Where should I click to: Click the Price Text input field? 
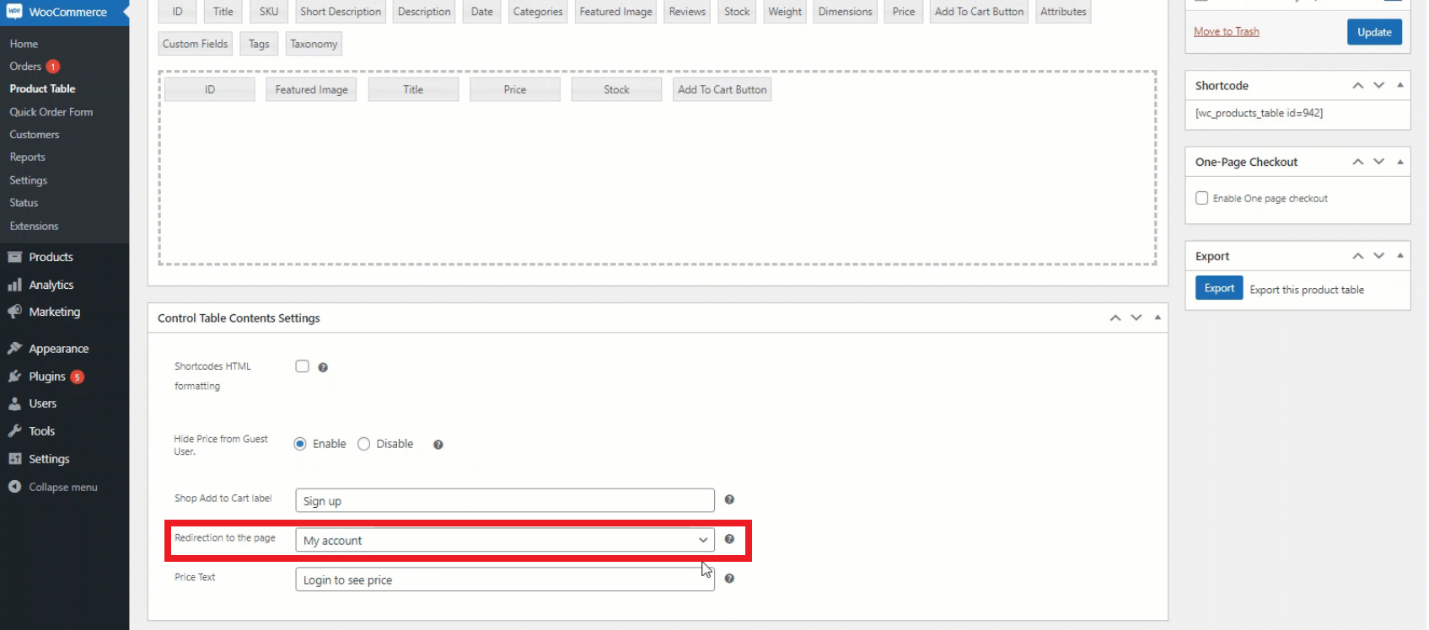click(505, 580)
